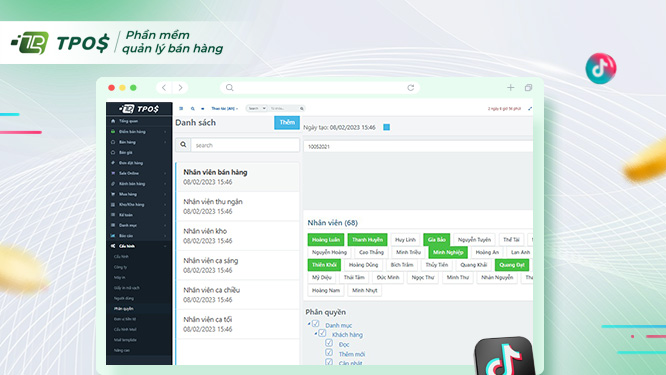Click the Mua hàng cart icon
The width and height of the screenshot is (666, 375).
pyautogui.click(x=113, y=194)
